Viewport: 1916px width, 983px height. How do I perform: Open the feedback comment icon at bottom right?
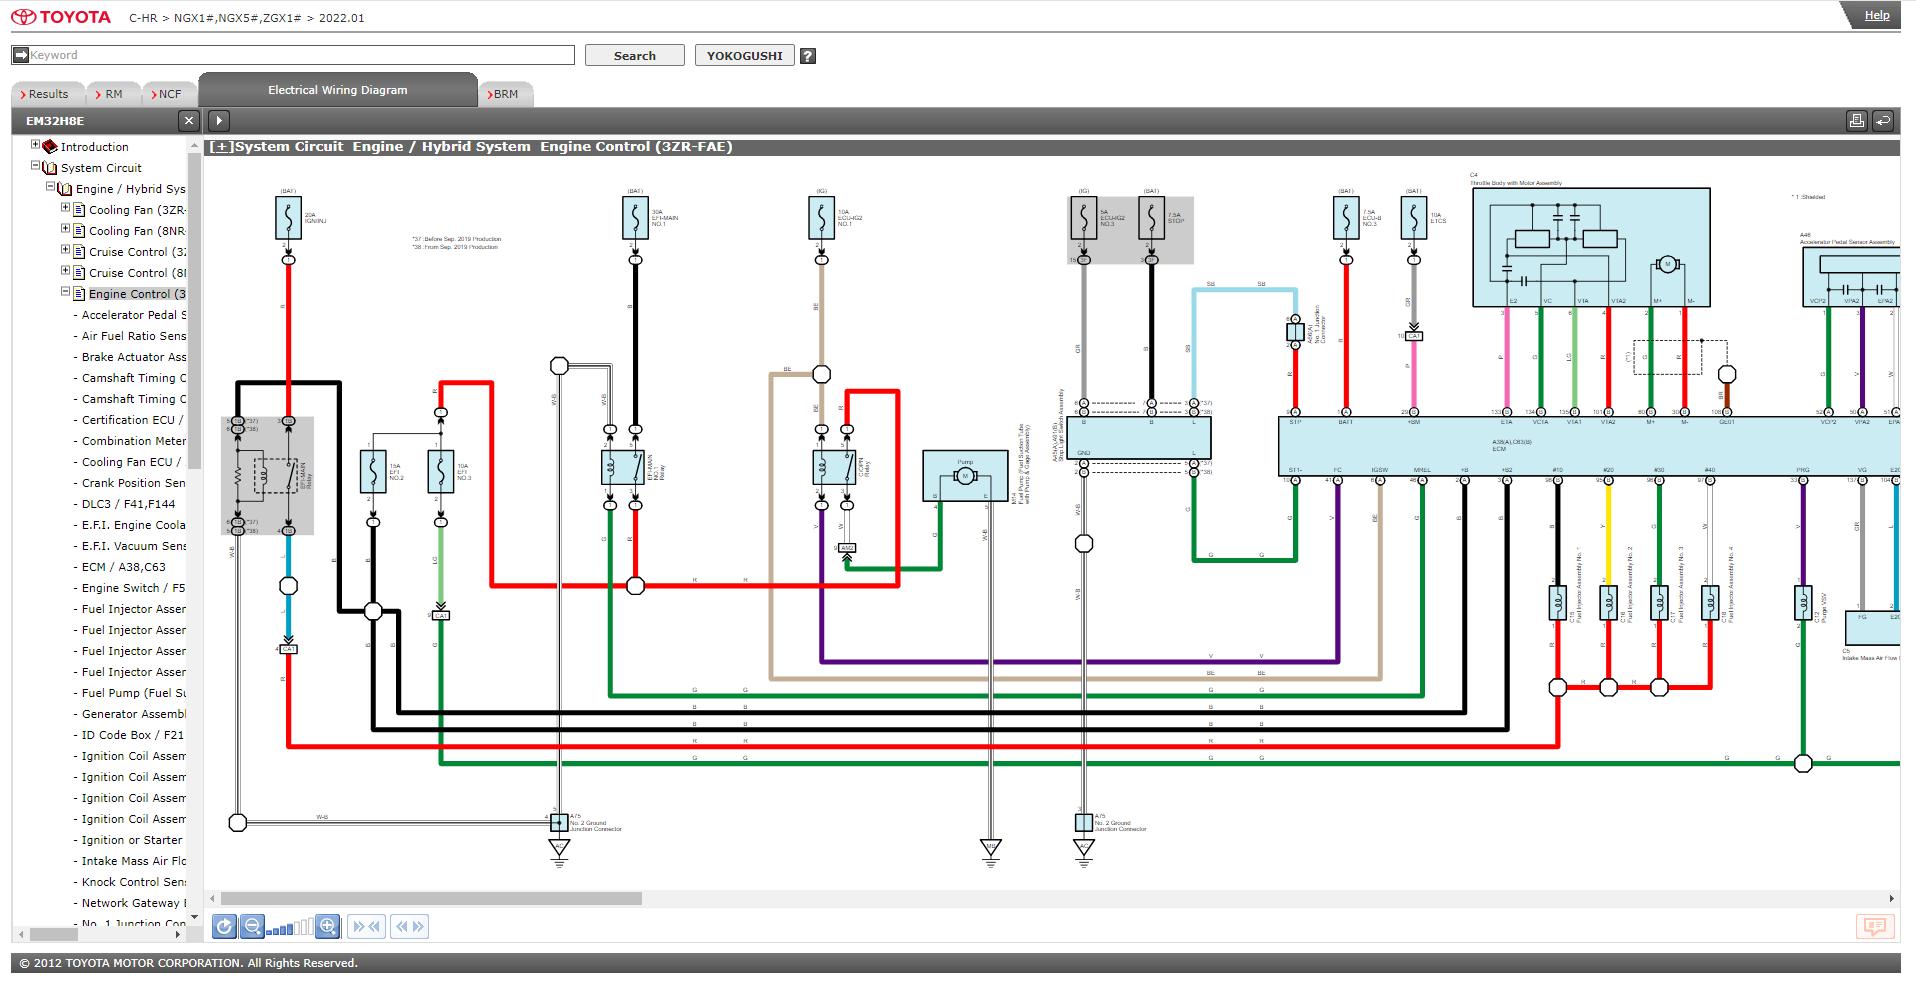pos(1874,927)
